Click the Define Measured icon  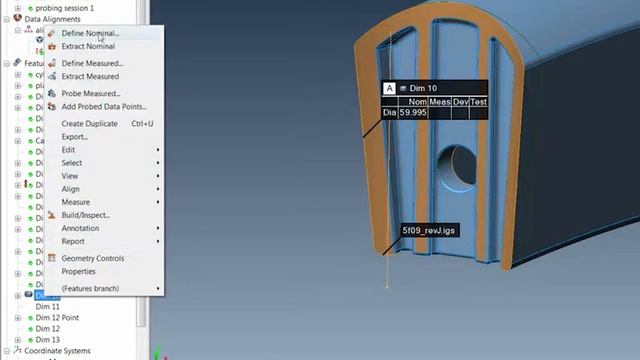[52, 64]
